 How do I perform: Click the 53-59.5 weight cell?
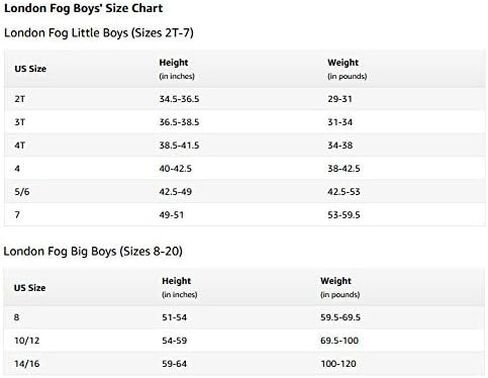point(344,215)
